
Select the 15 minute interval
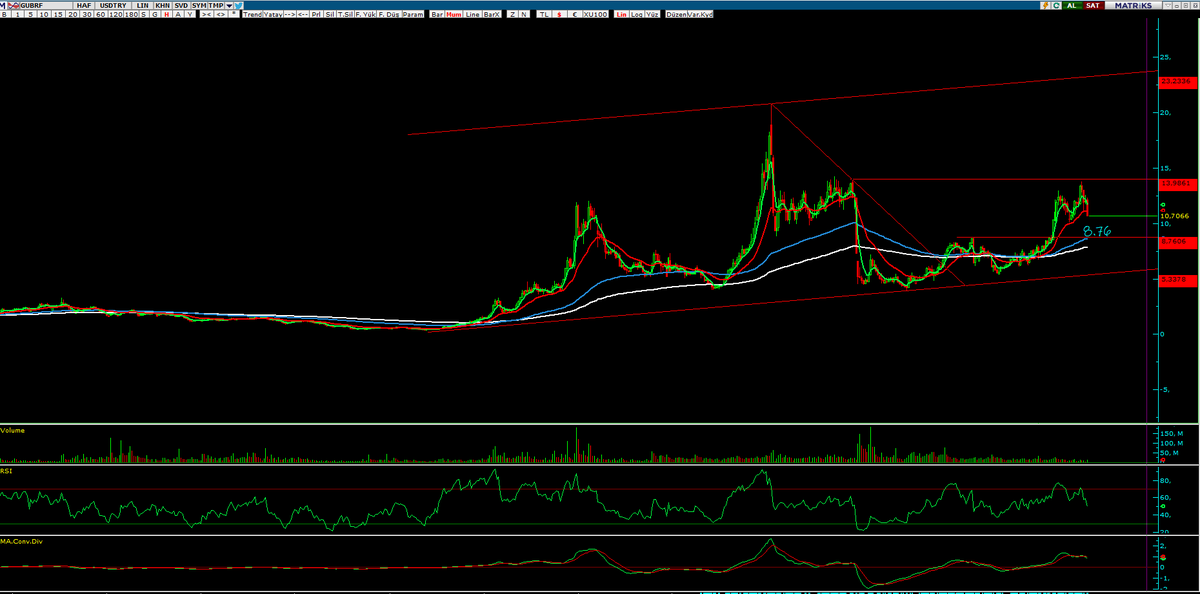pos(58,15)
